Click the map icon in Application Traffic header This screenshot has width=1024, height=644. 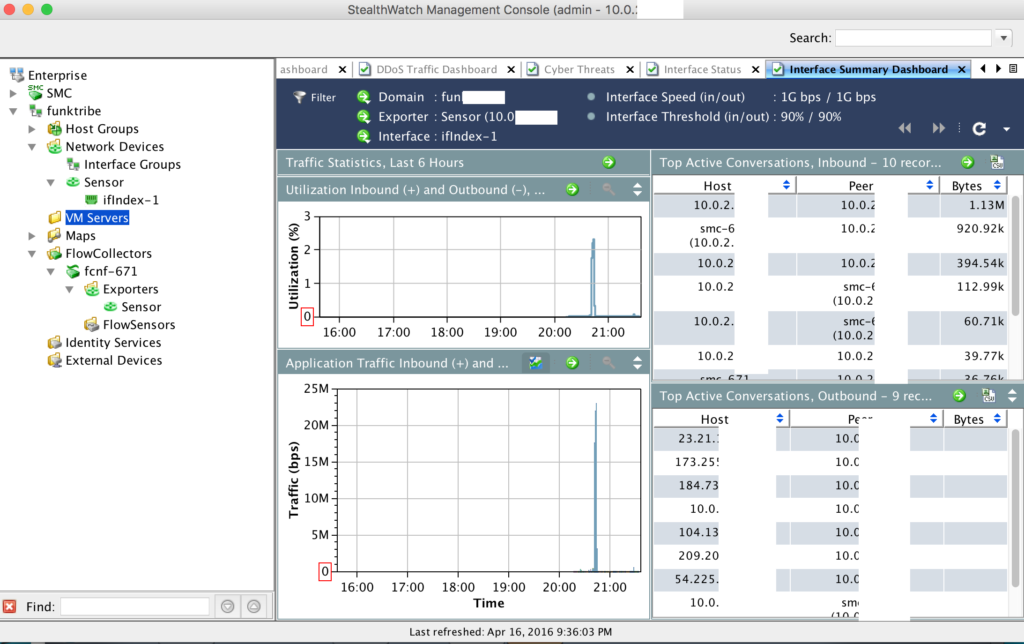pos(537,363)
